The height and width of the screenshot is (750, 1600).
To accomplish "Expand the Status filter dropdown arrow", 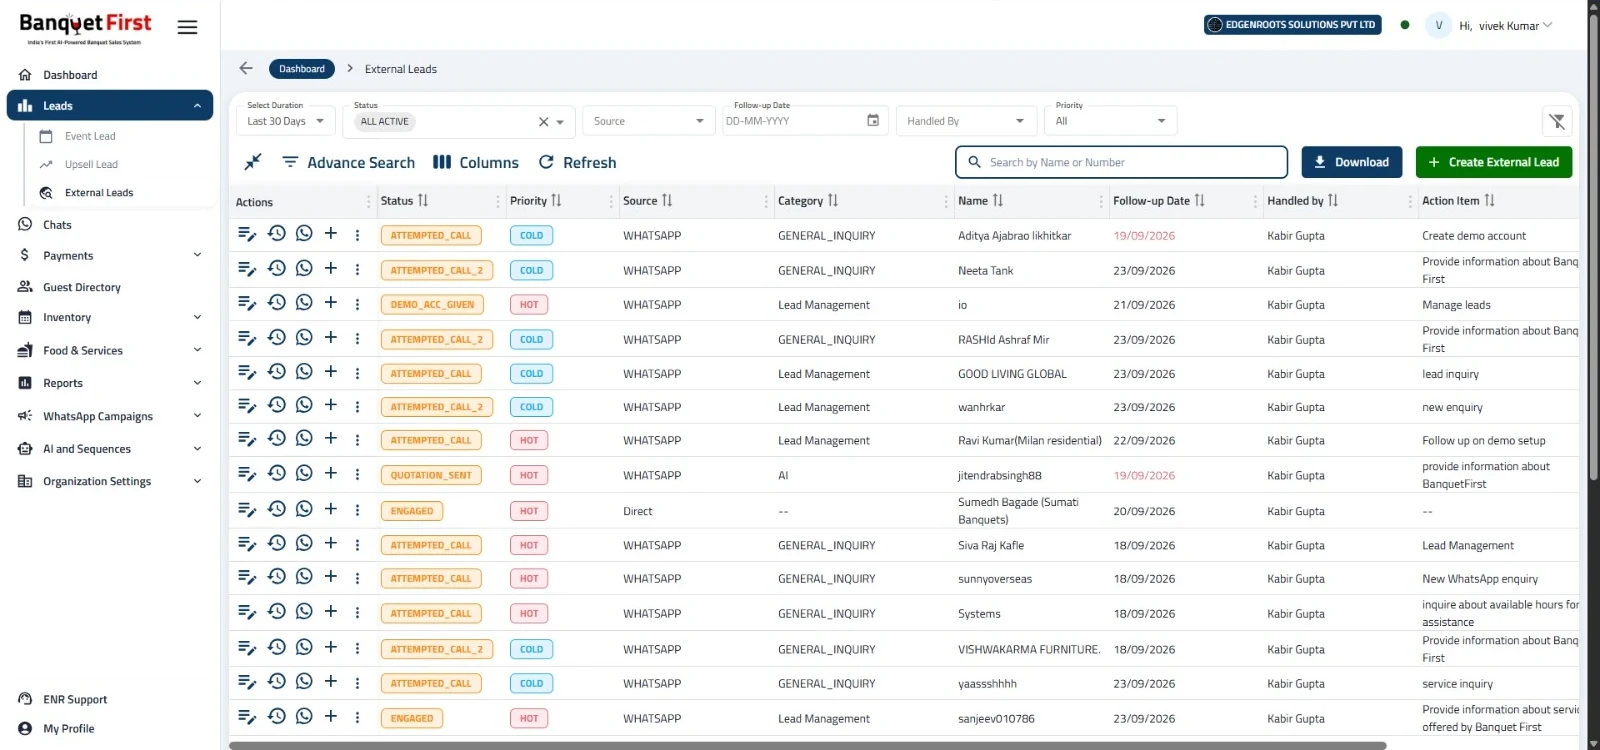I will pos(560,122).
